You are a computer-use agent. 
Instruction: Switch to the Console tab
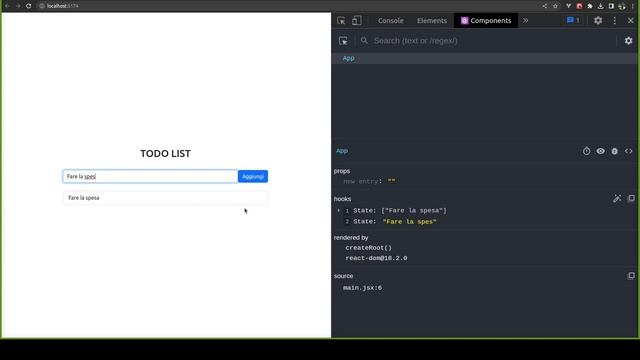391,20
